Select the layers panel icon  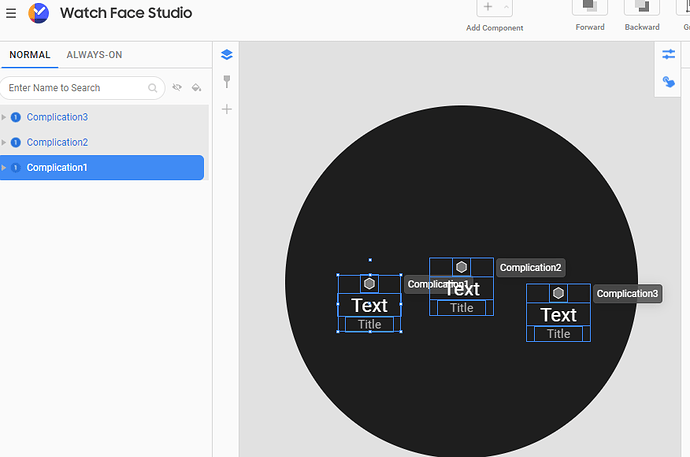[227, 55]
